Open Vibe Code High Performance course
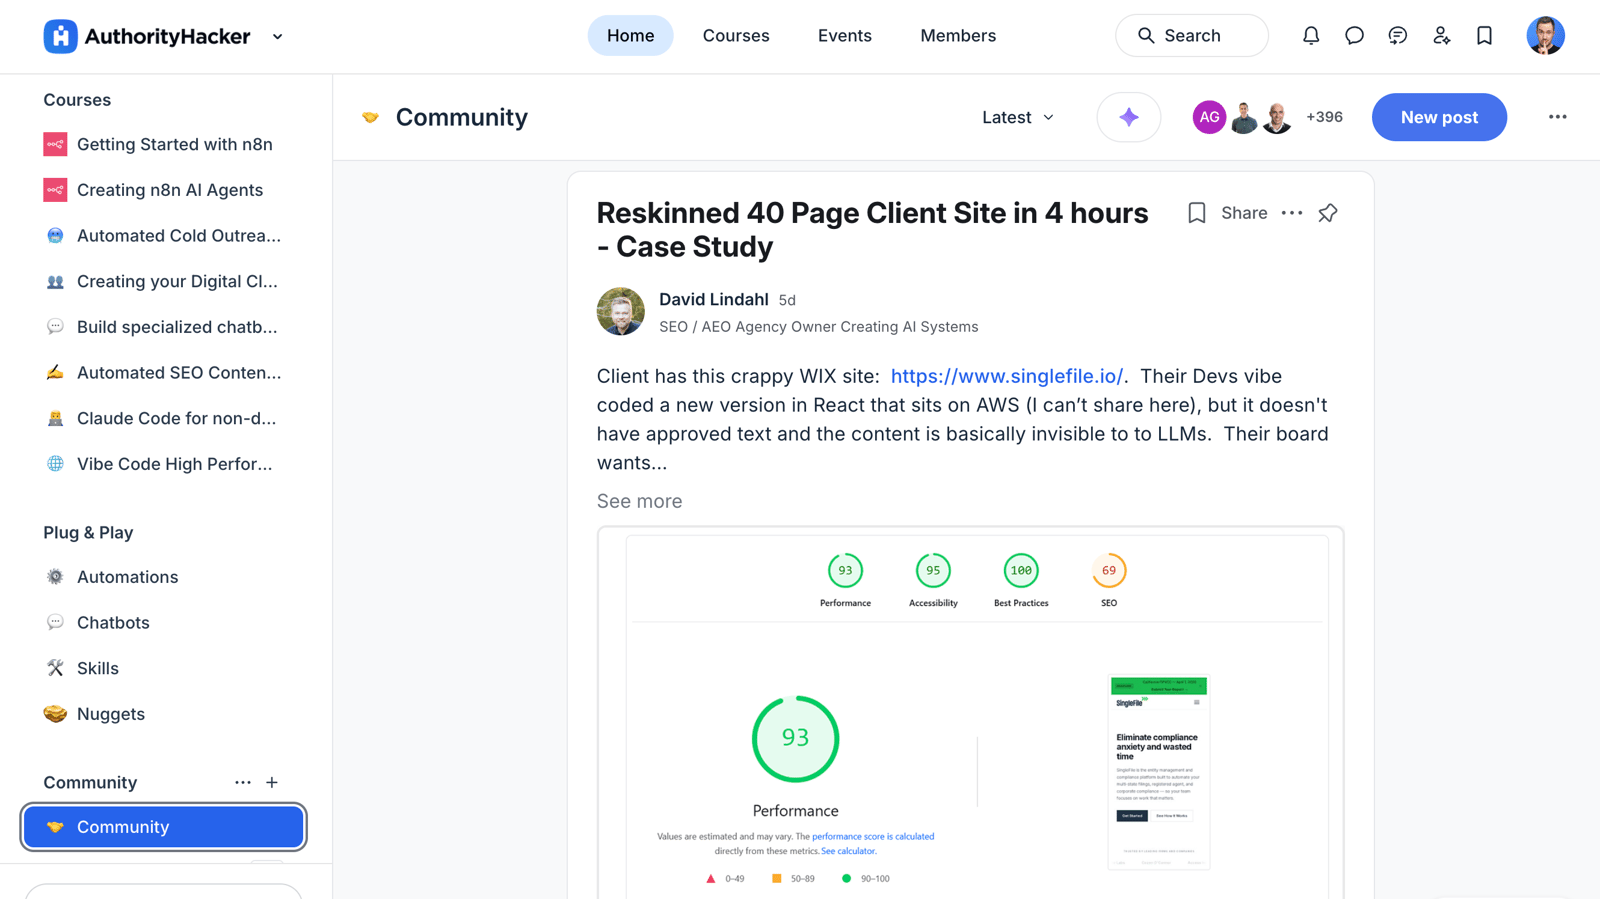The image size is (1600, 899). 163,464
